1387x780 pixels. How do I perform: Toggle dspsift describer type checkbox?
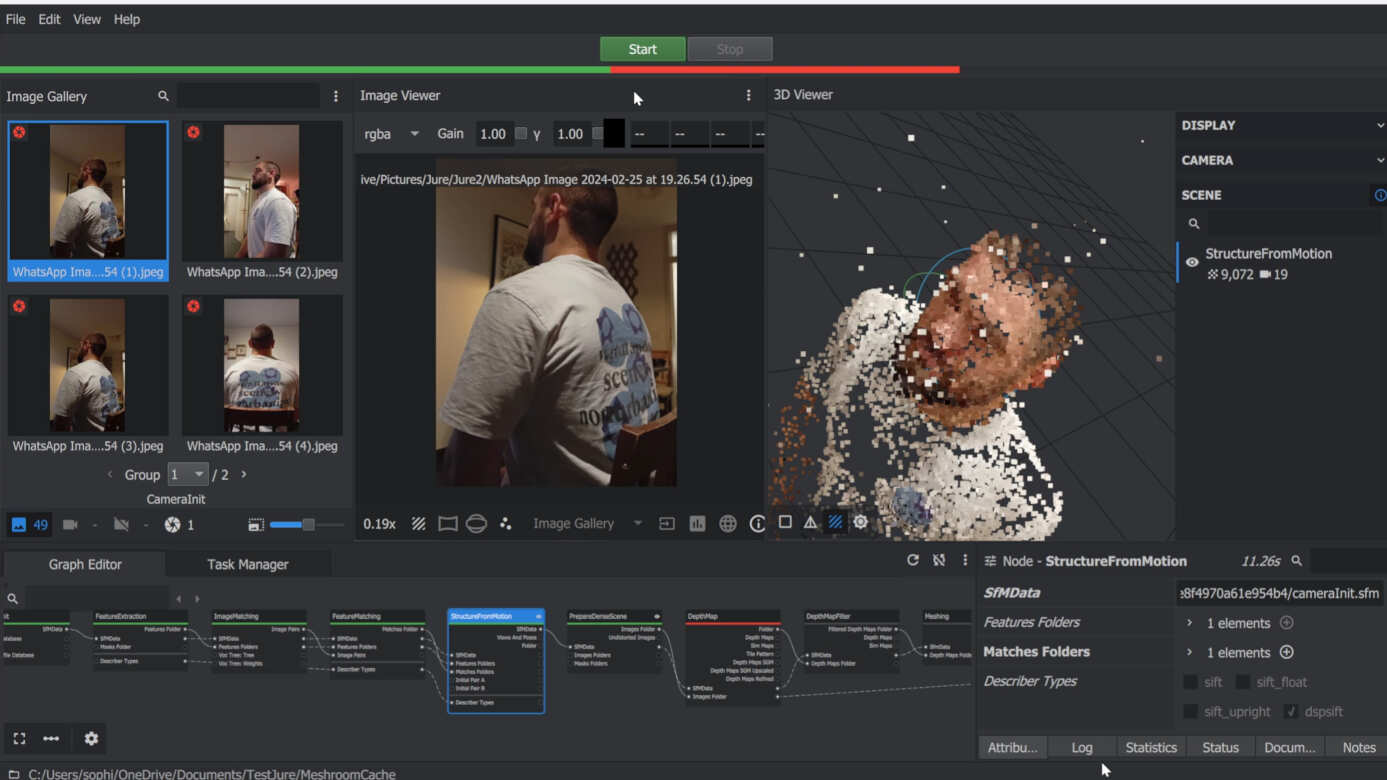coord(1291,711)
